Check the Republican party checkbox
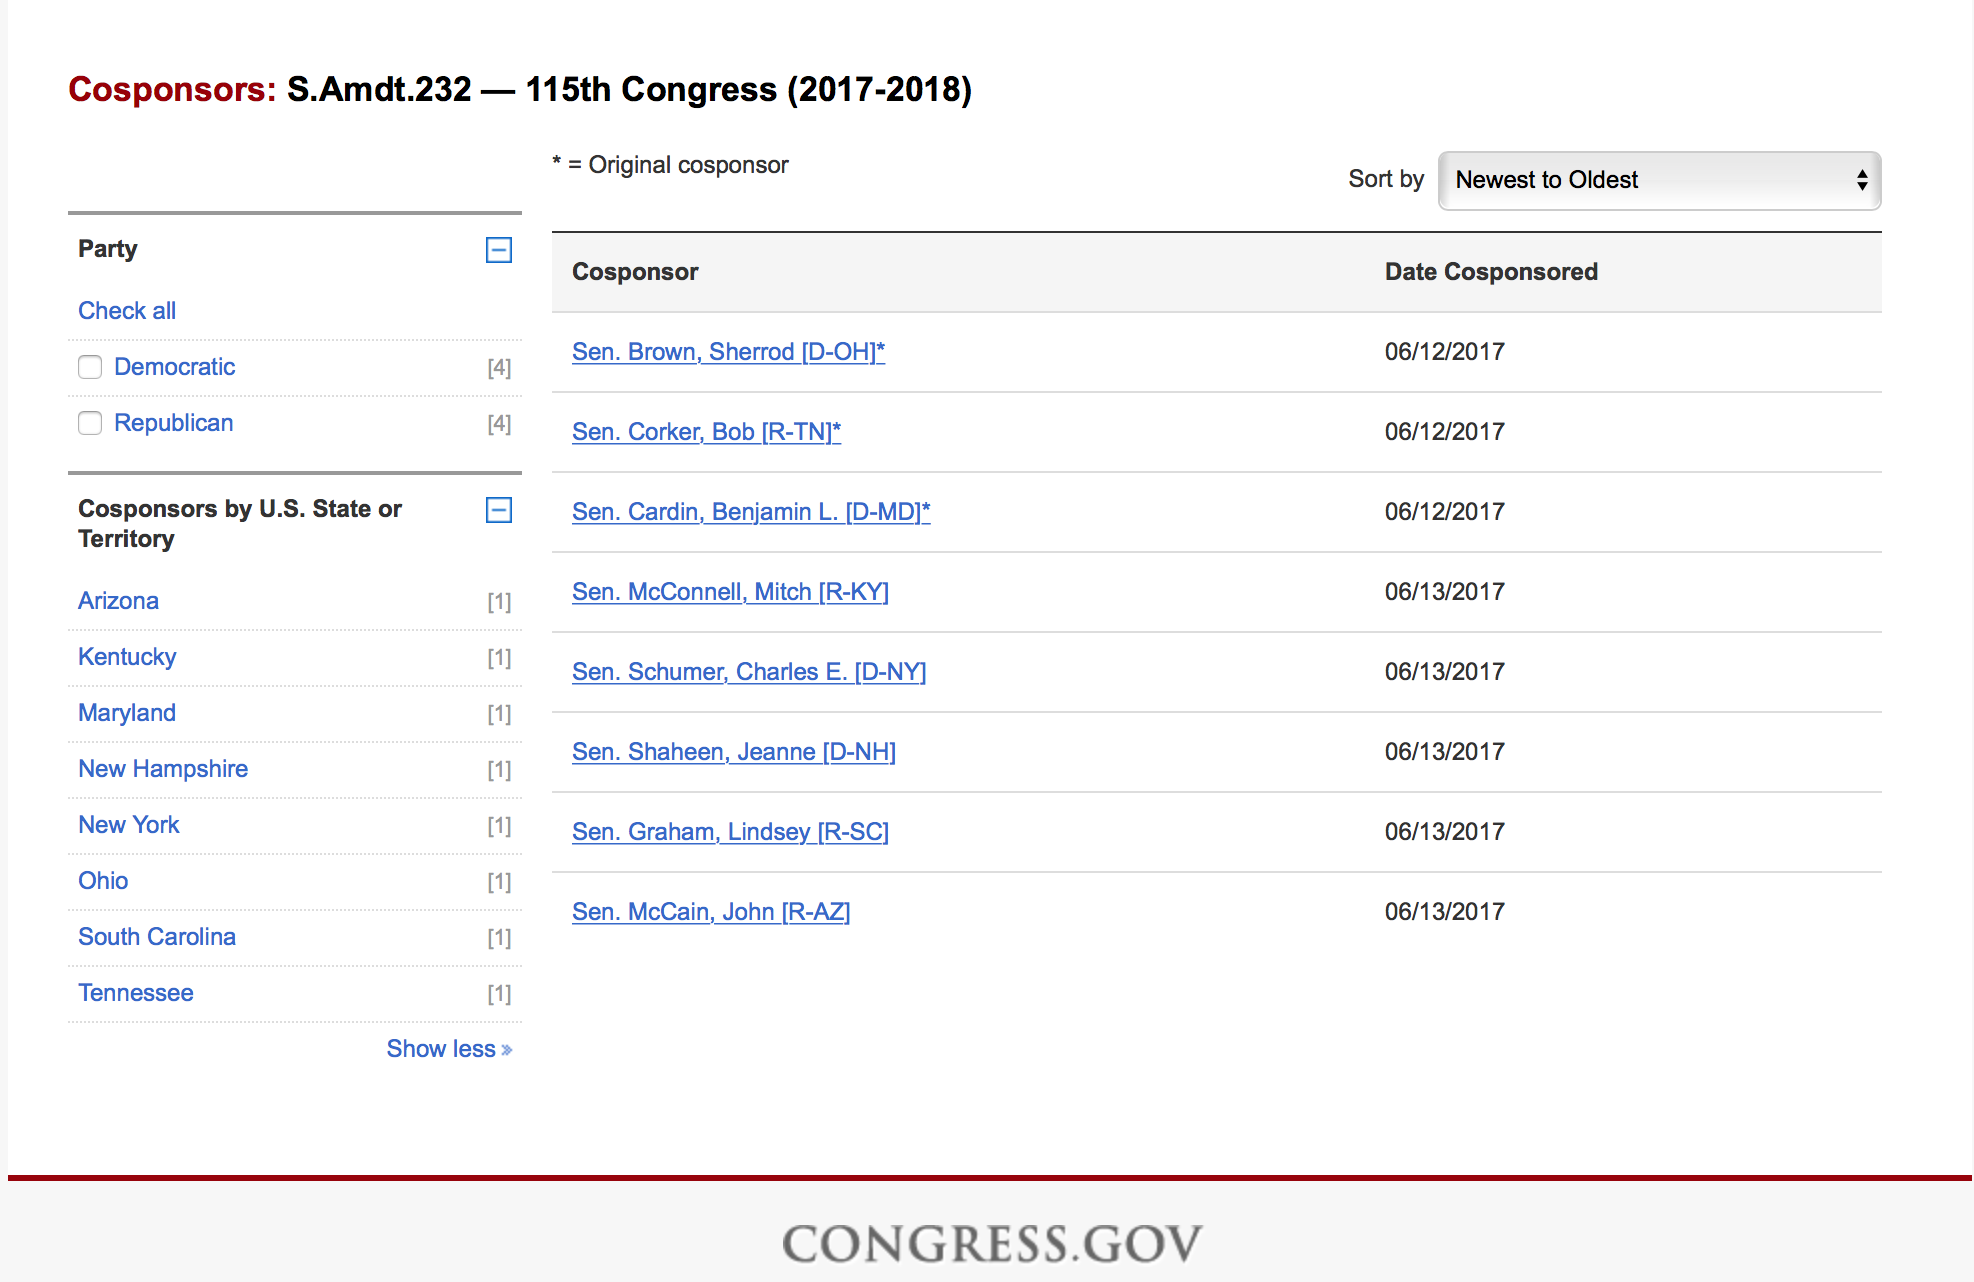The width and height of the screenshot is (1974, 1282). (x=90, y=423)
